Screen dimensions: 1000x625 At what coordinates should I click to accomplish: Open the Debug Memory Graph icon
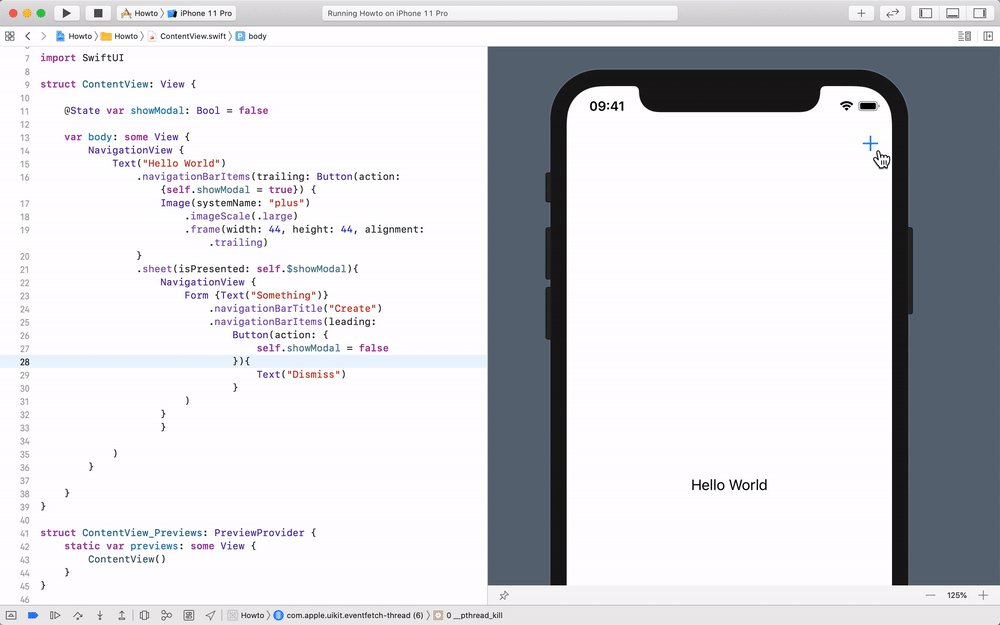point(165,615)
